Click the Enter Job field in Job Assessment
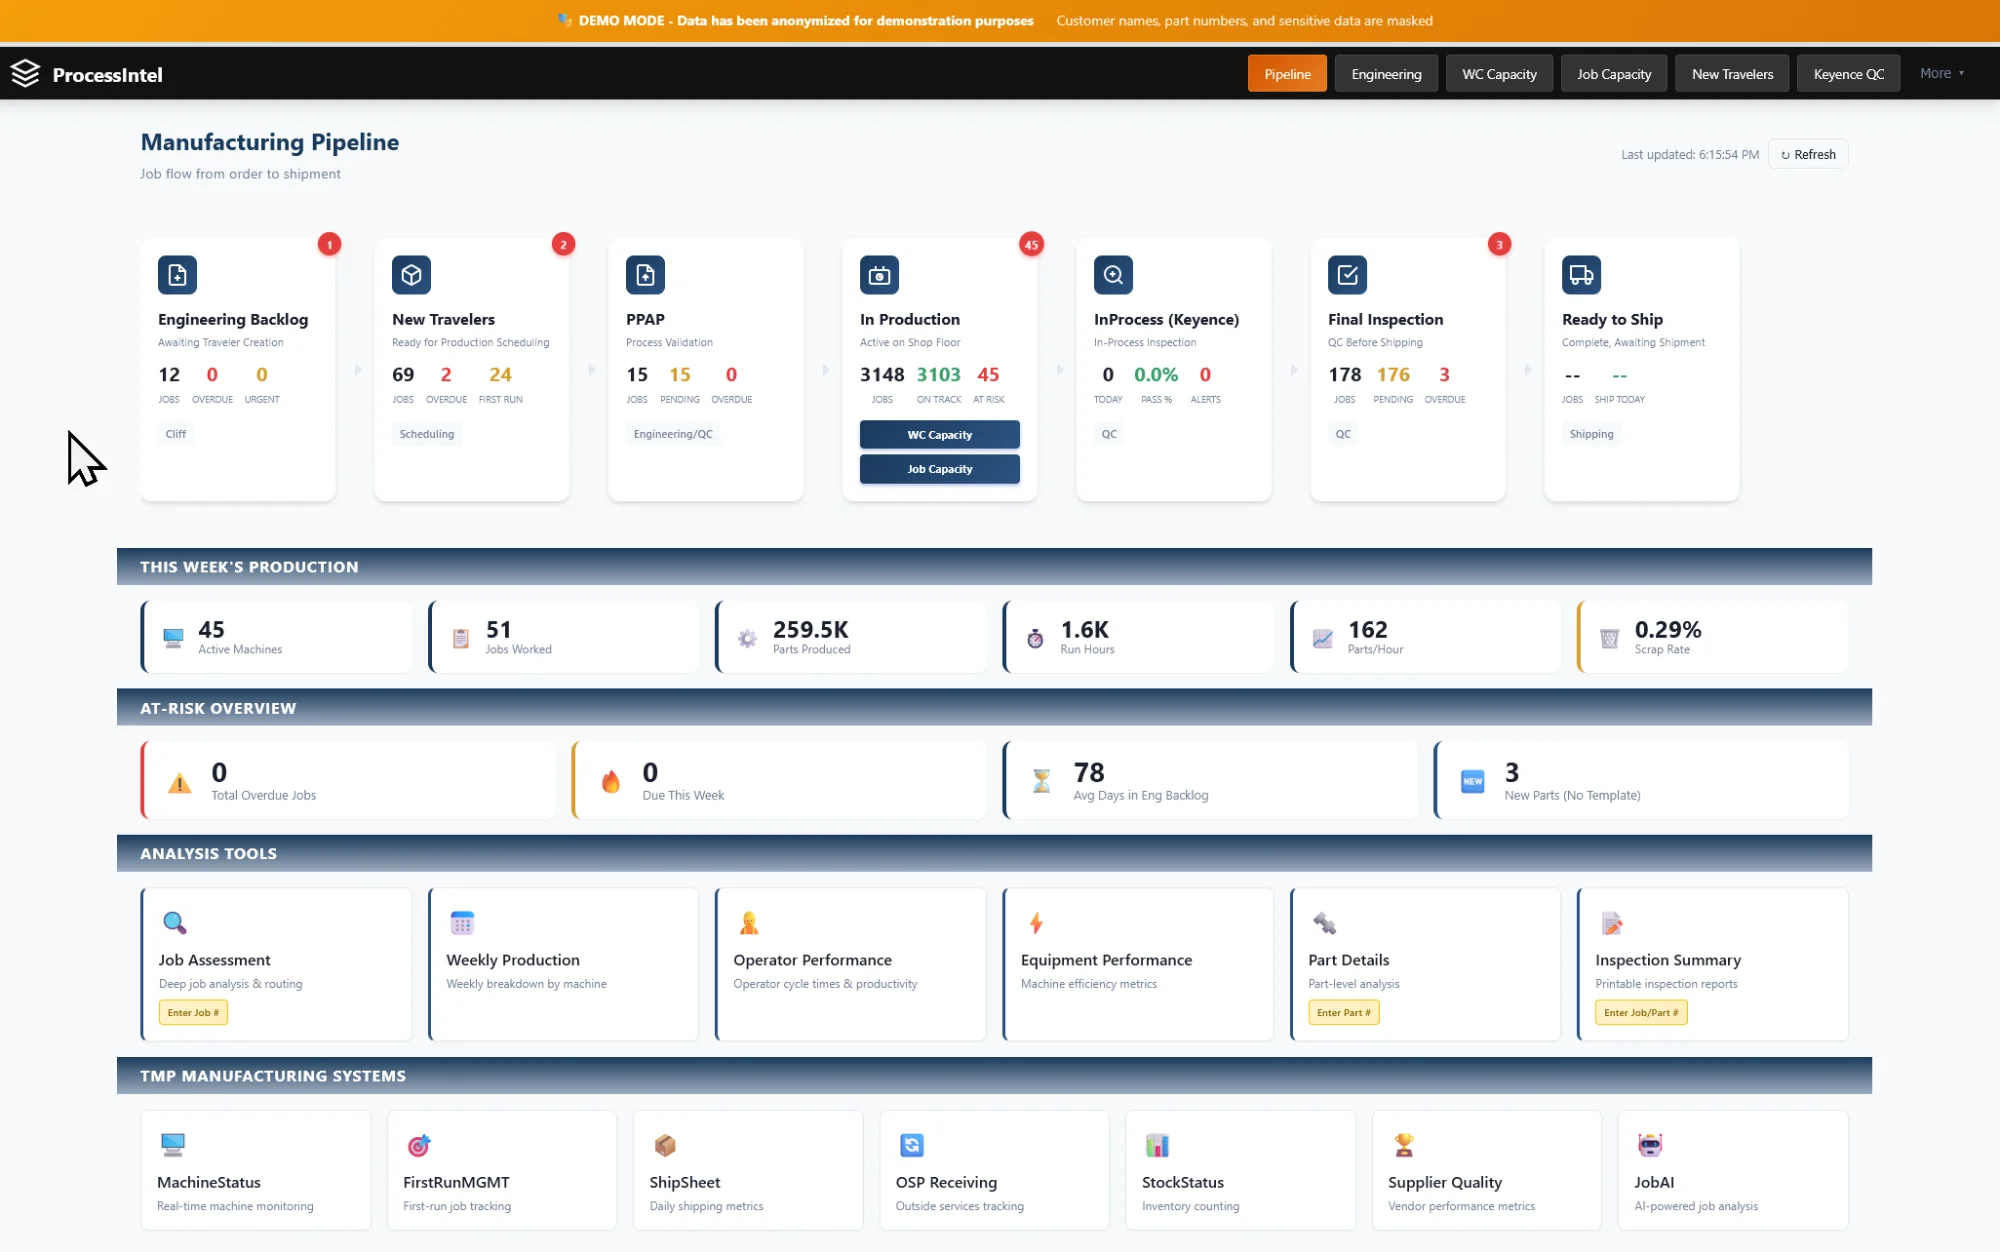 [x=193, y=1012]
